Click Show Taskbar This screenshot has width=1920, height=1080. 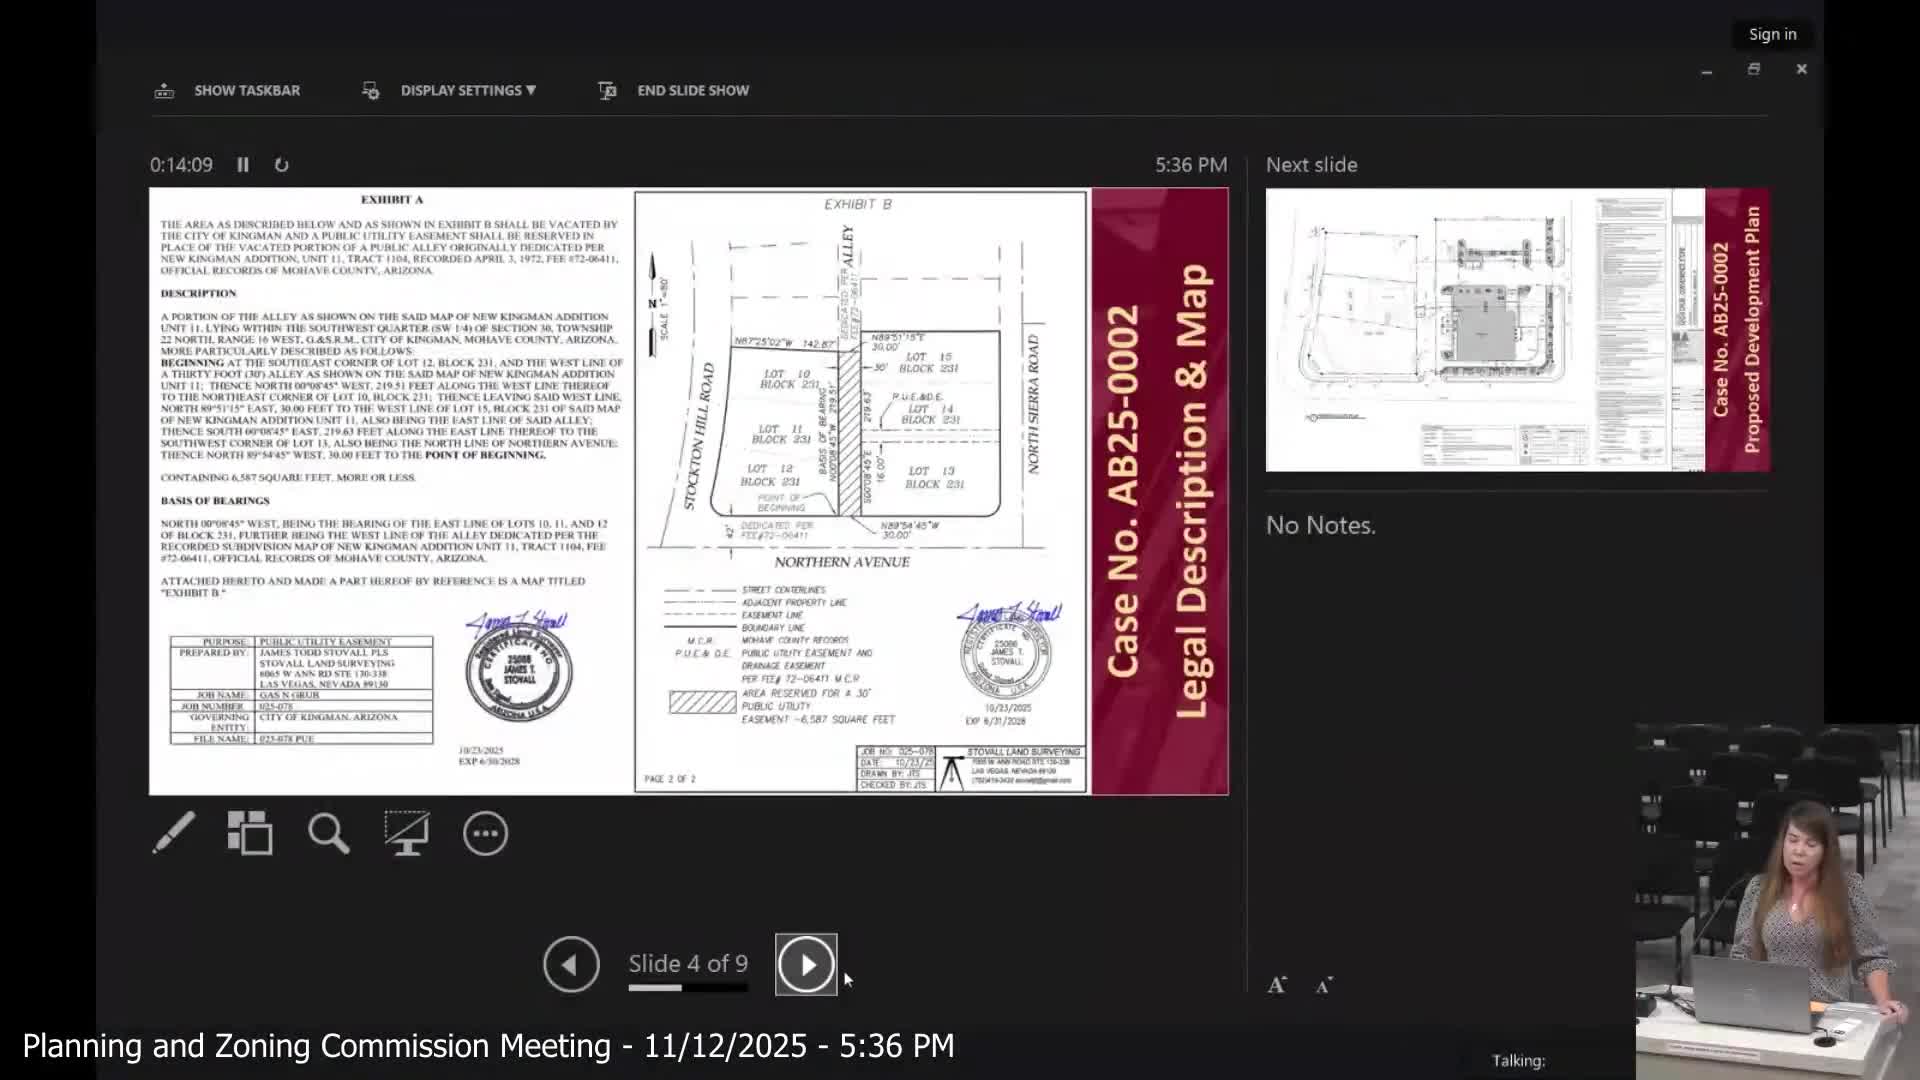click(x=246, y=90)
